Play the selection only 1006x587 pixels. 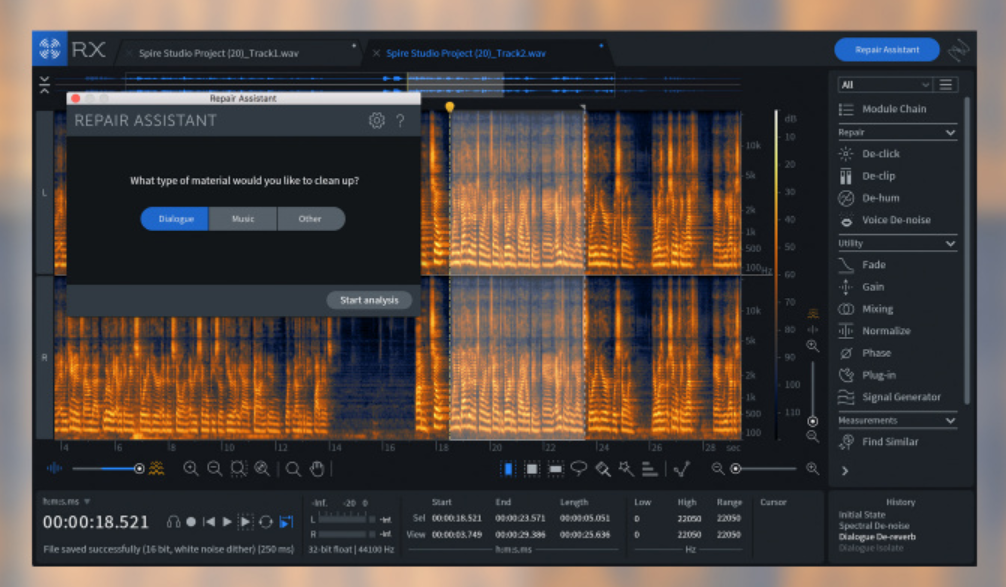(245, 522)
